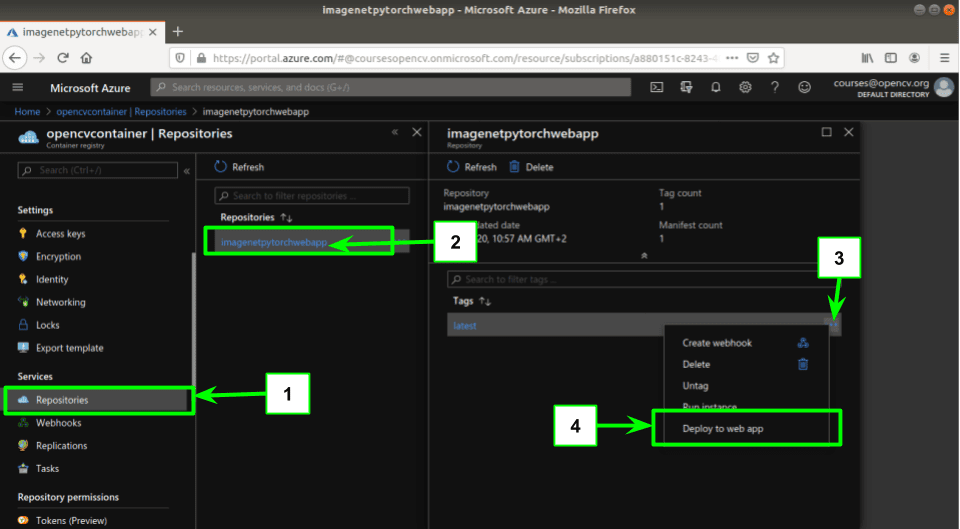Sort Repositories column using arrows
Screen dimensions: 960x529
point(287,217)
